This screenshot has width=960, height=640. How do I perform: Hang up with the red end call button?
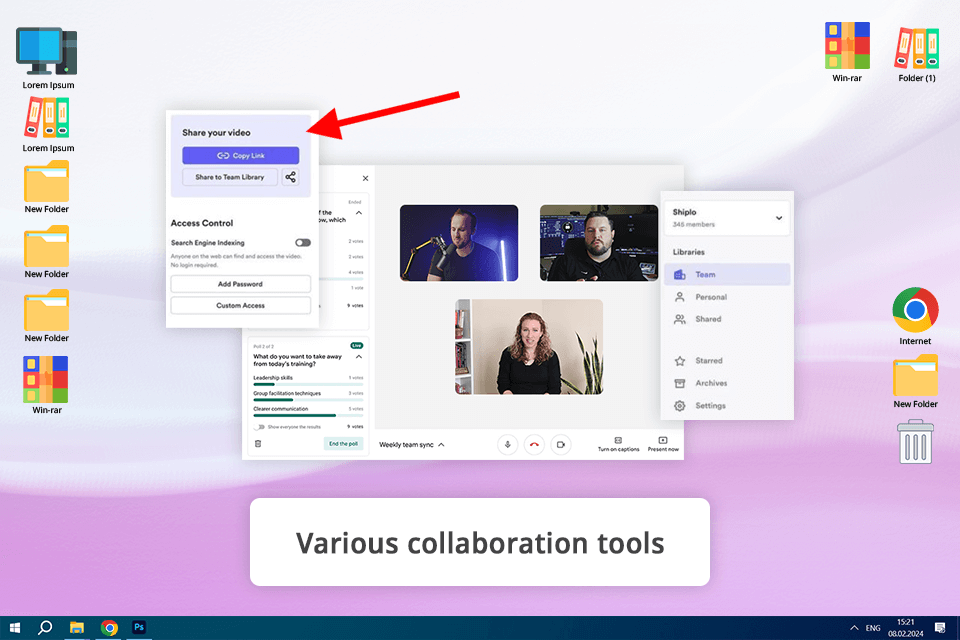[x=534, y=445]
